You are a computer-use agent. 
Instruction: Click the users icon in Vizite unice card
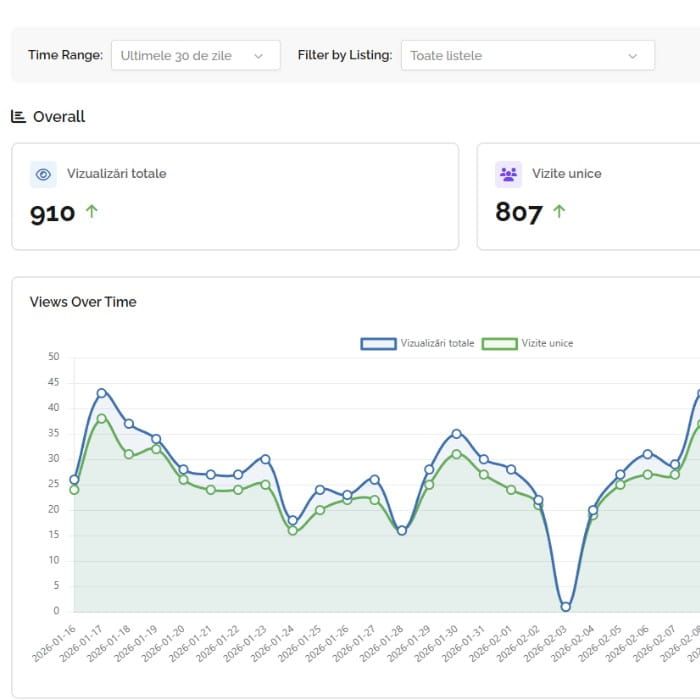508,174
